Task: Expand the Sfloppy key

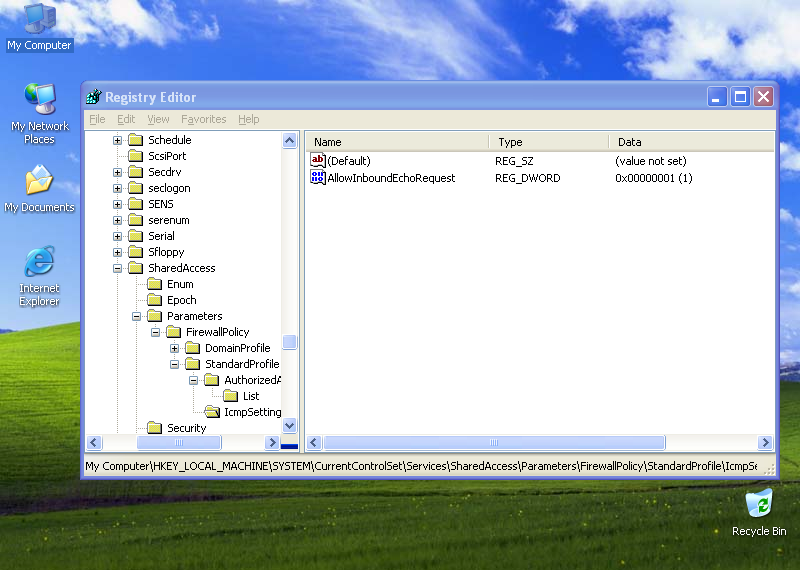Action: pyautogui.click(x=117, y=252)
